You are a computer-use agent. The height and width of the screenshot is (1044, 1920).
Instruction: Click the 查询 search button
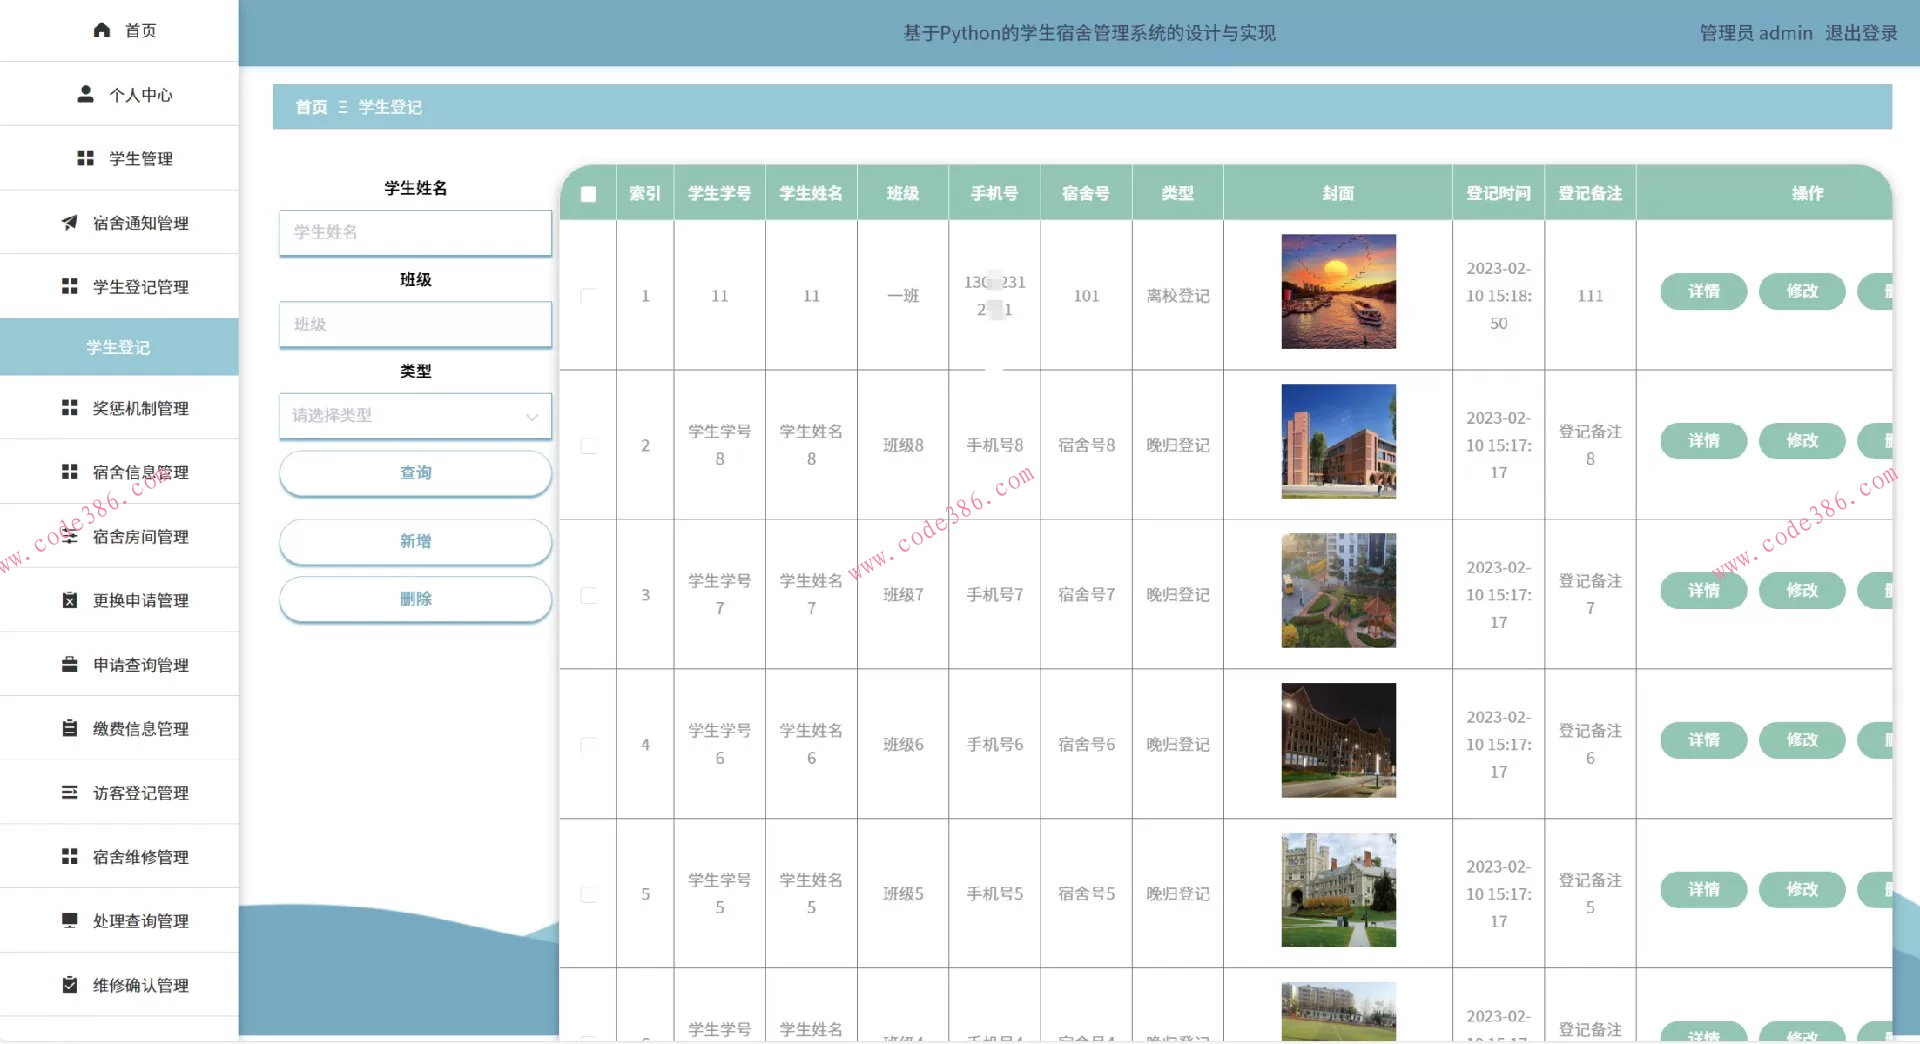tap(415, 473)
